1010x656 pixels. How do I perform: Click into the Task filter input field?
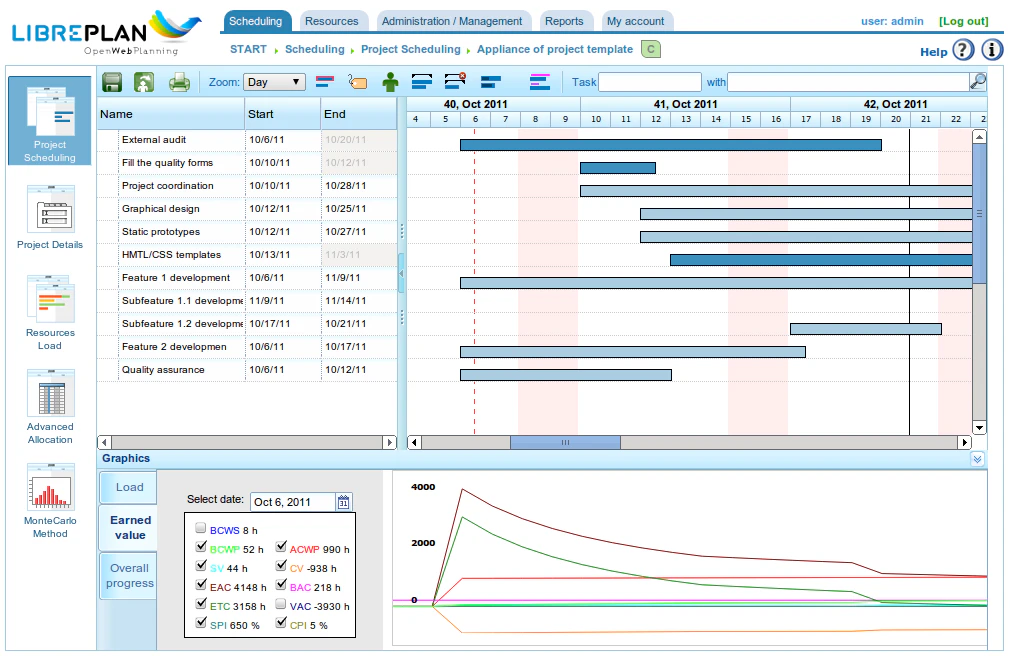click(x=650, y=82)
